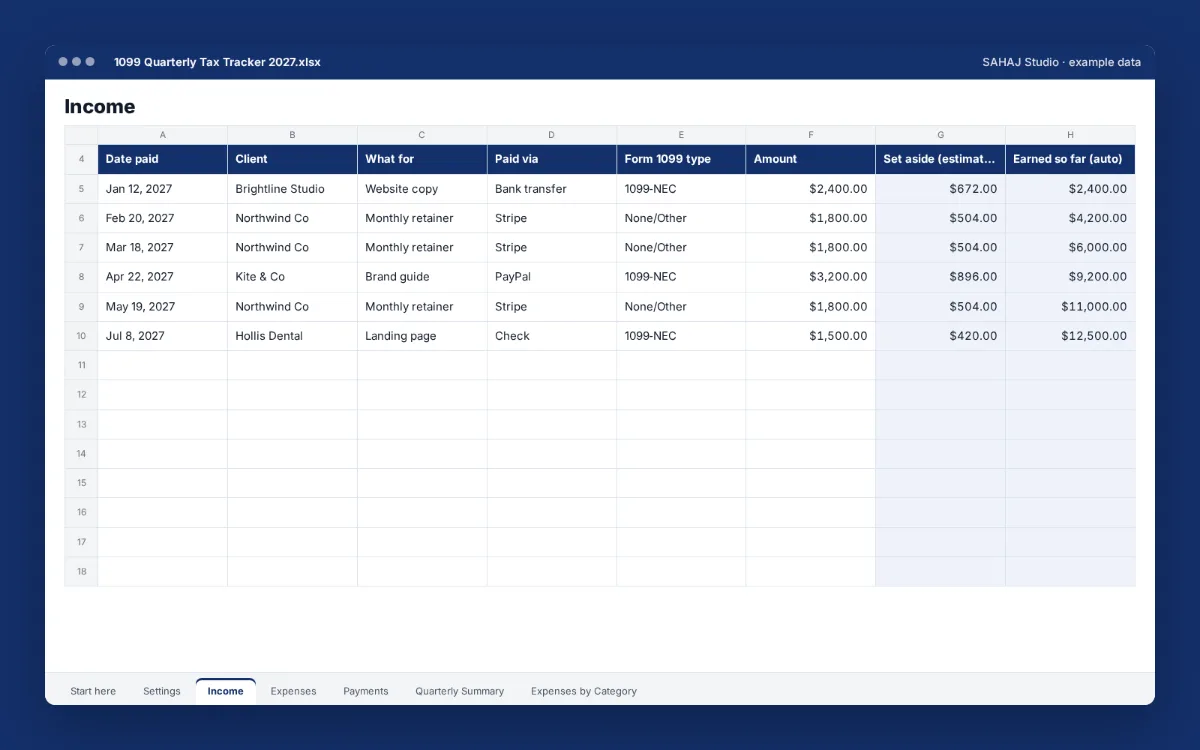This screenshot has width=1200, height=750.
Task: Select the Jul 8, 2027 date cell
Action: click(x=163, y=336)
